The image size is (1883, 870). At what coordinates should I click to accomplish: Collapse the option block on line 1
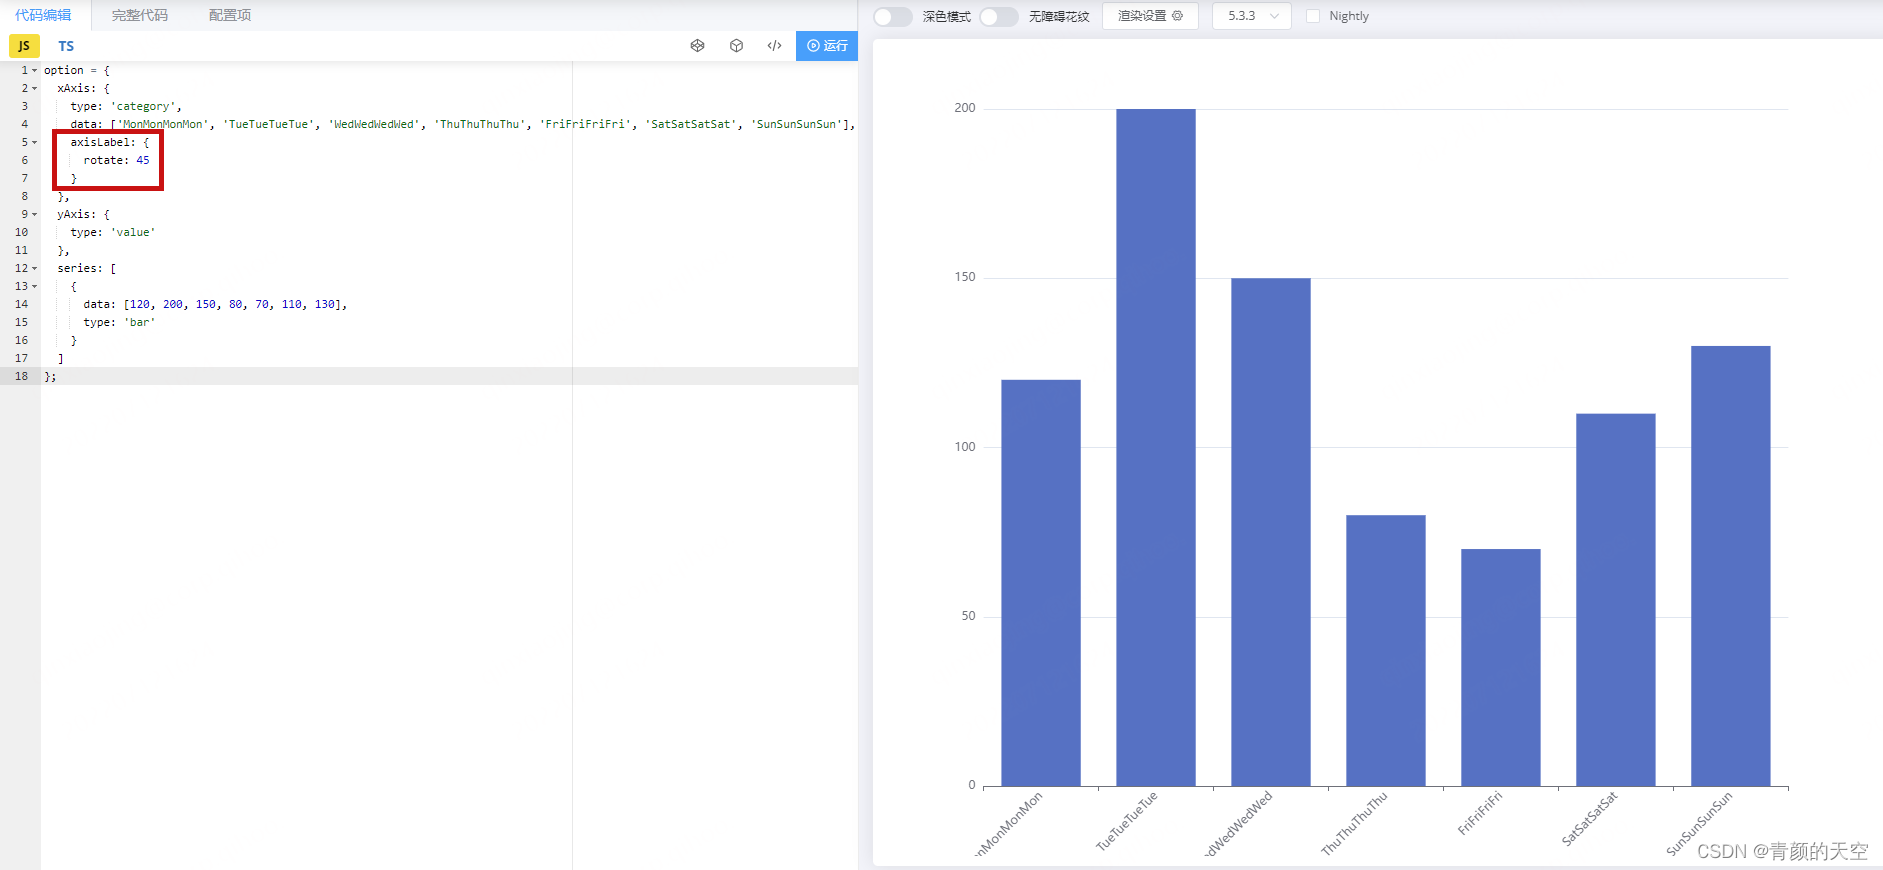34,71
